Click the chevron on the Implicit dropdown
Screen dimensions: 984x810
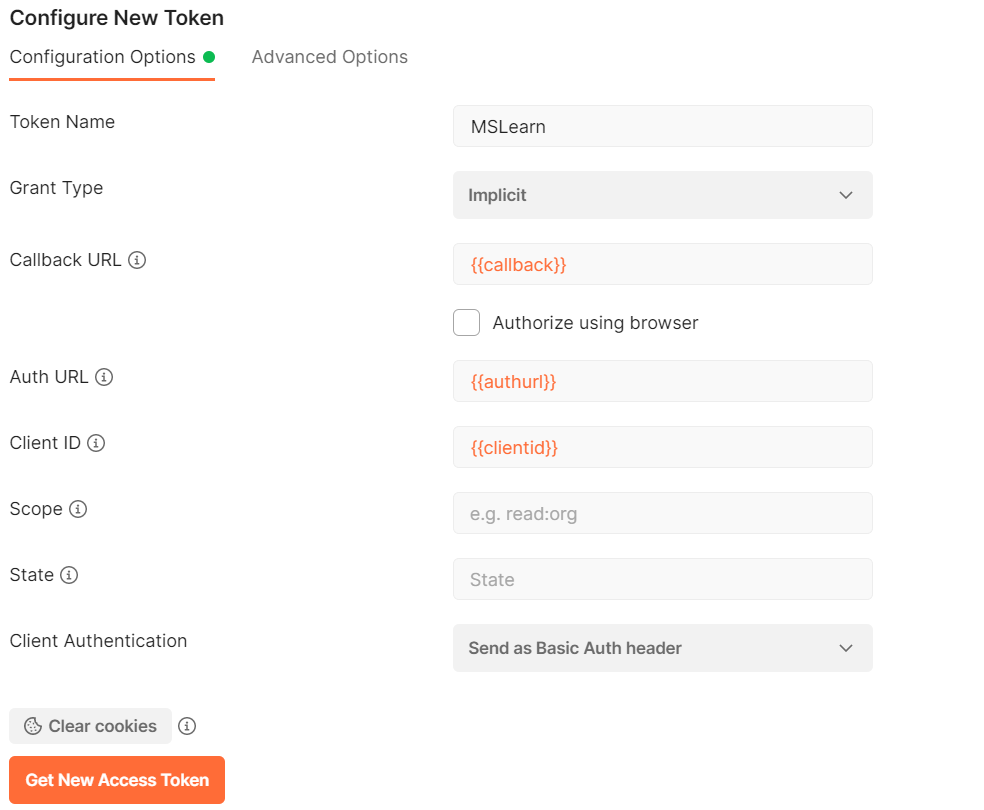pyautogui.click(x=846, y=195)
